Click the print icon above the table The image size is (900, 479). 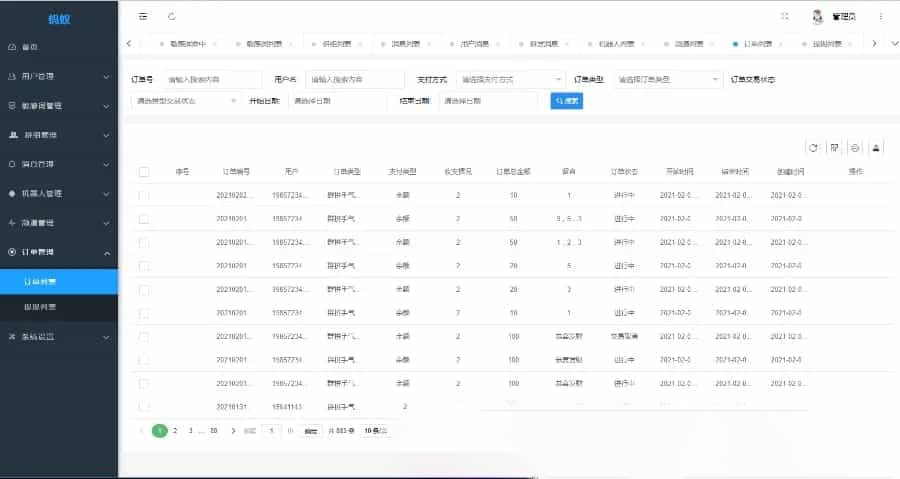click(x=876, y=147)
